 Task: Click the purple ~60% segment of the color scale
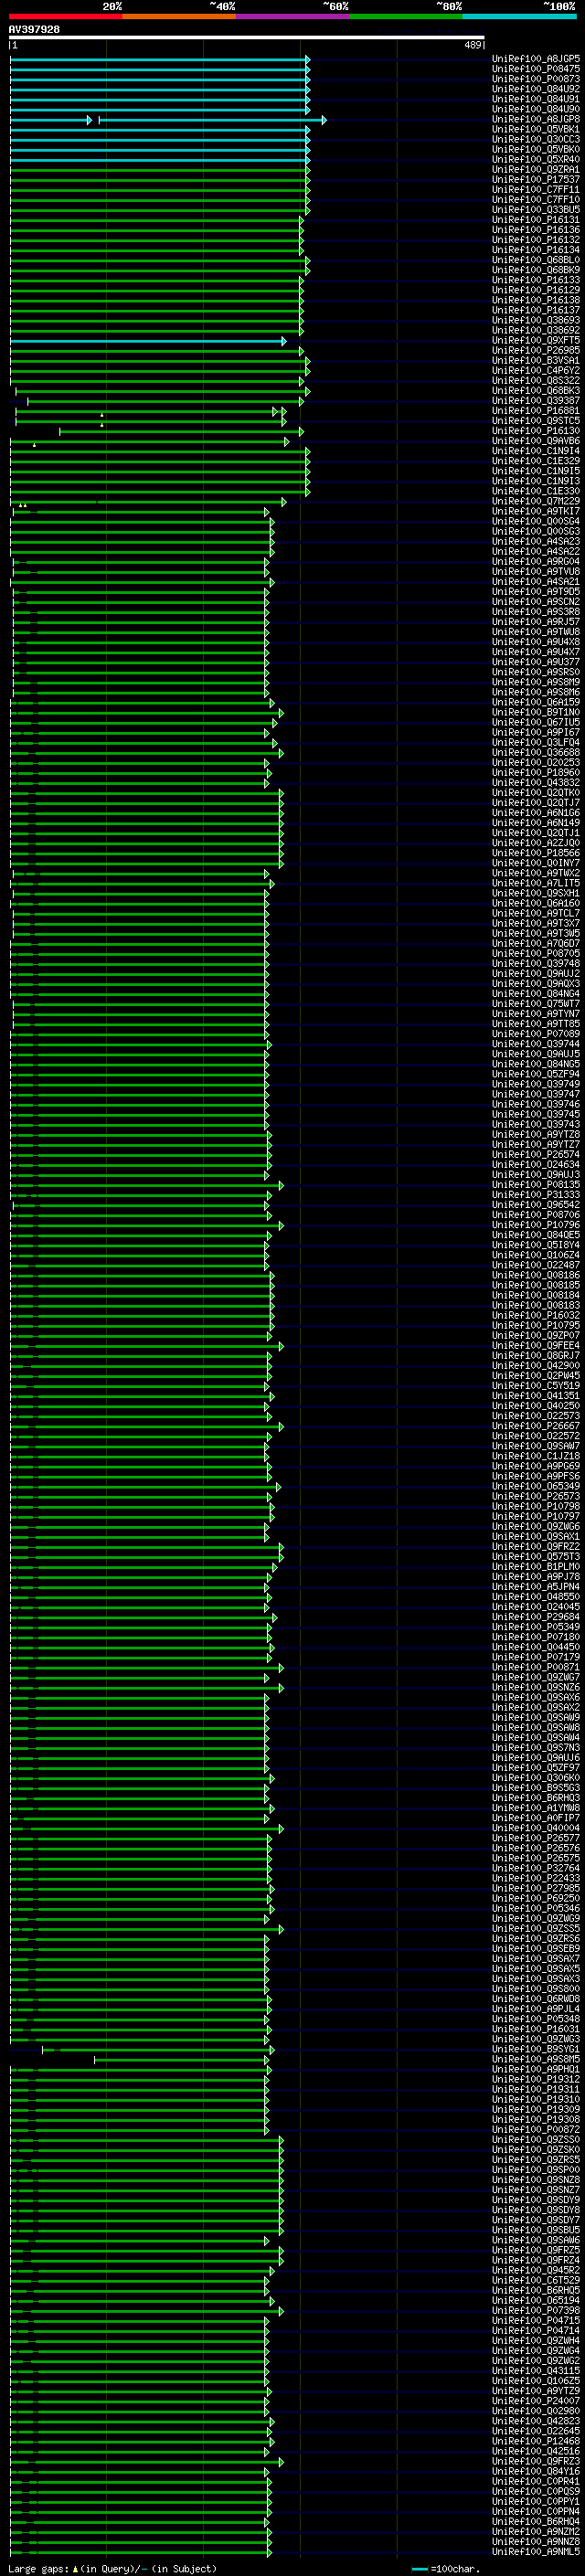pyautogui.click(x=293, y=16)
